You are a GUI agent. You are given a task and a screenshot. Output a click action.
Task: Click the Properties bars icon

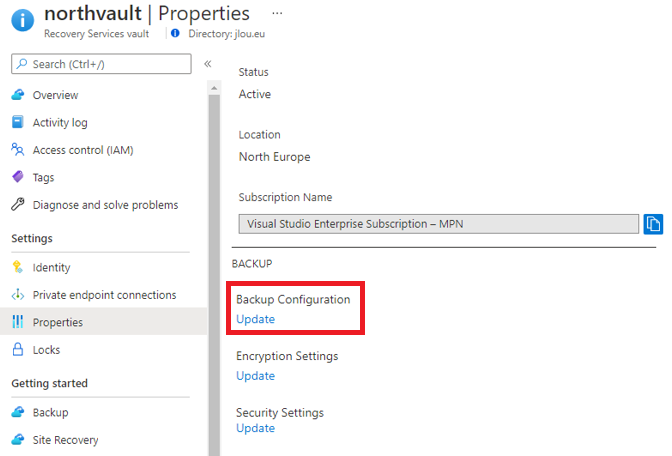tap(18, 322)
